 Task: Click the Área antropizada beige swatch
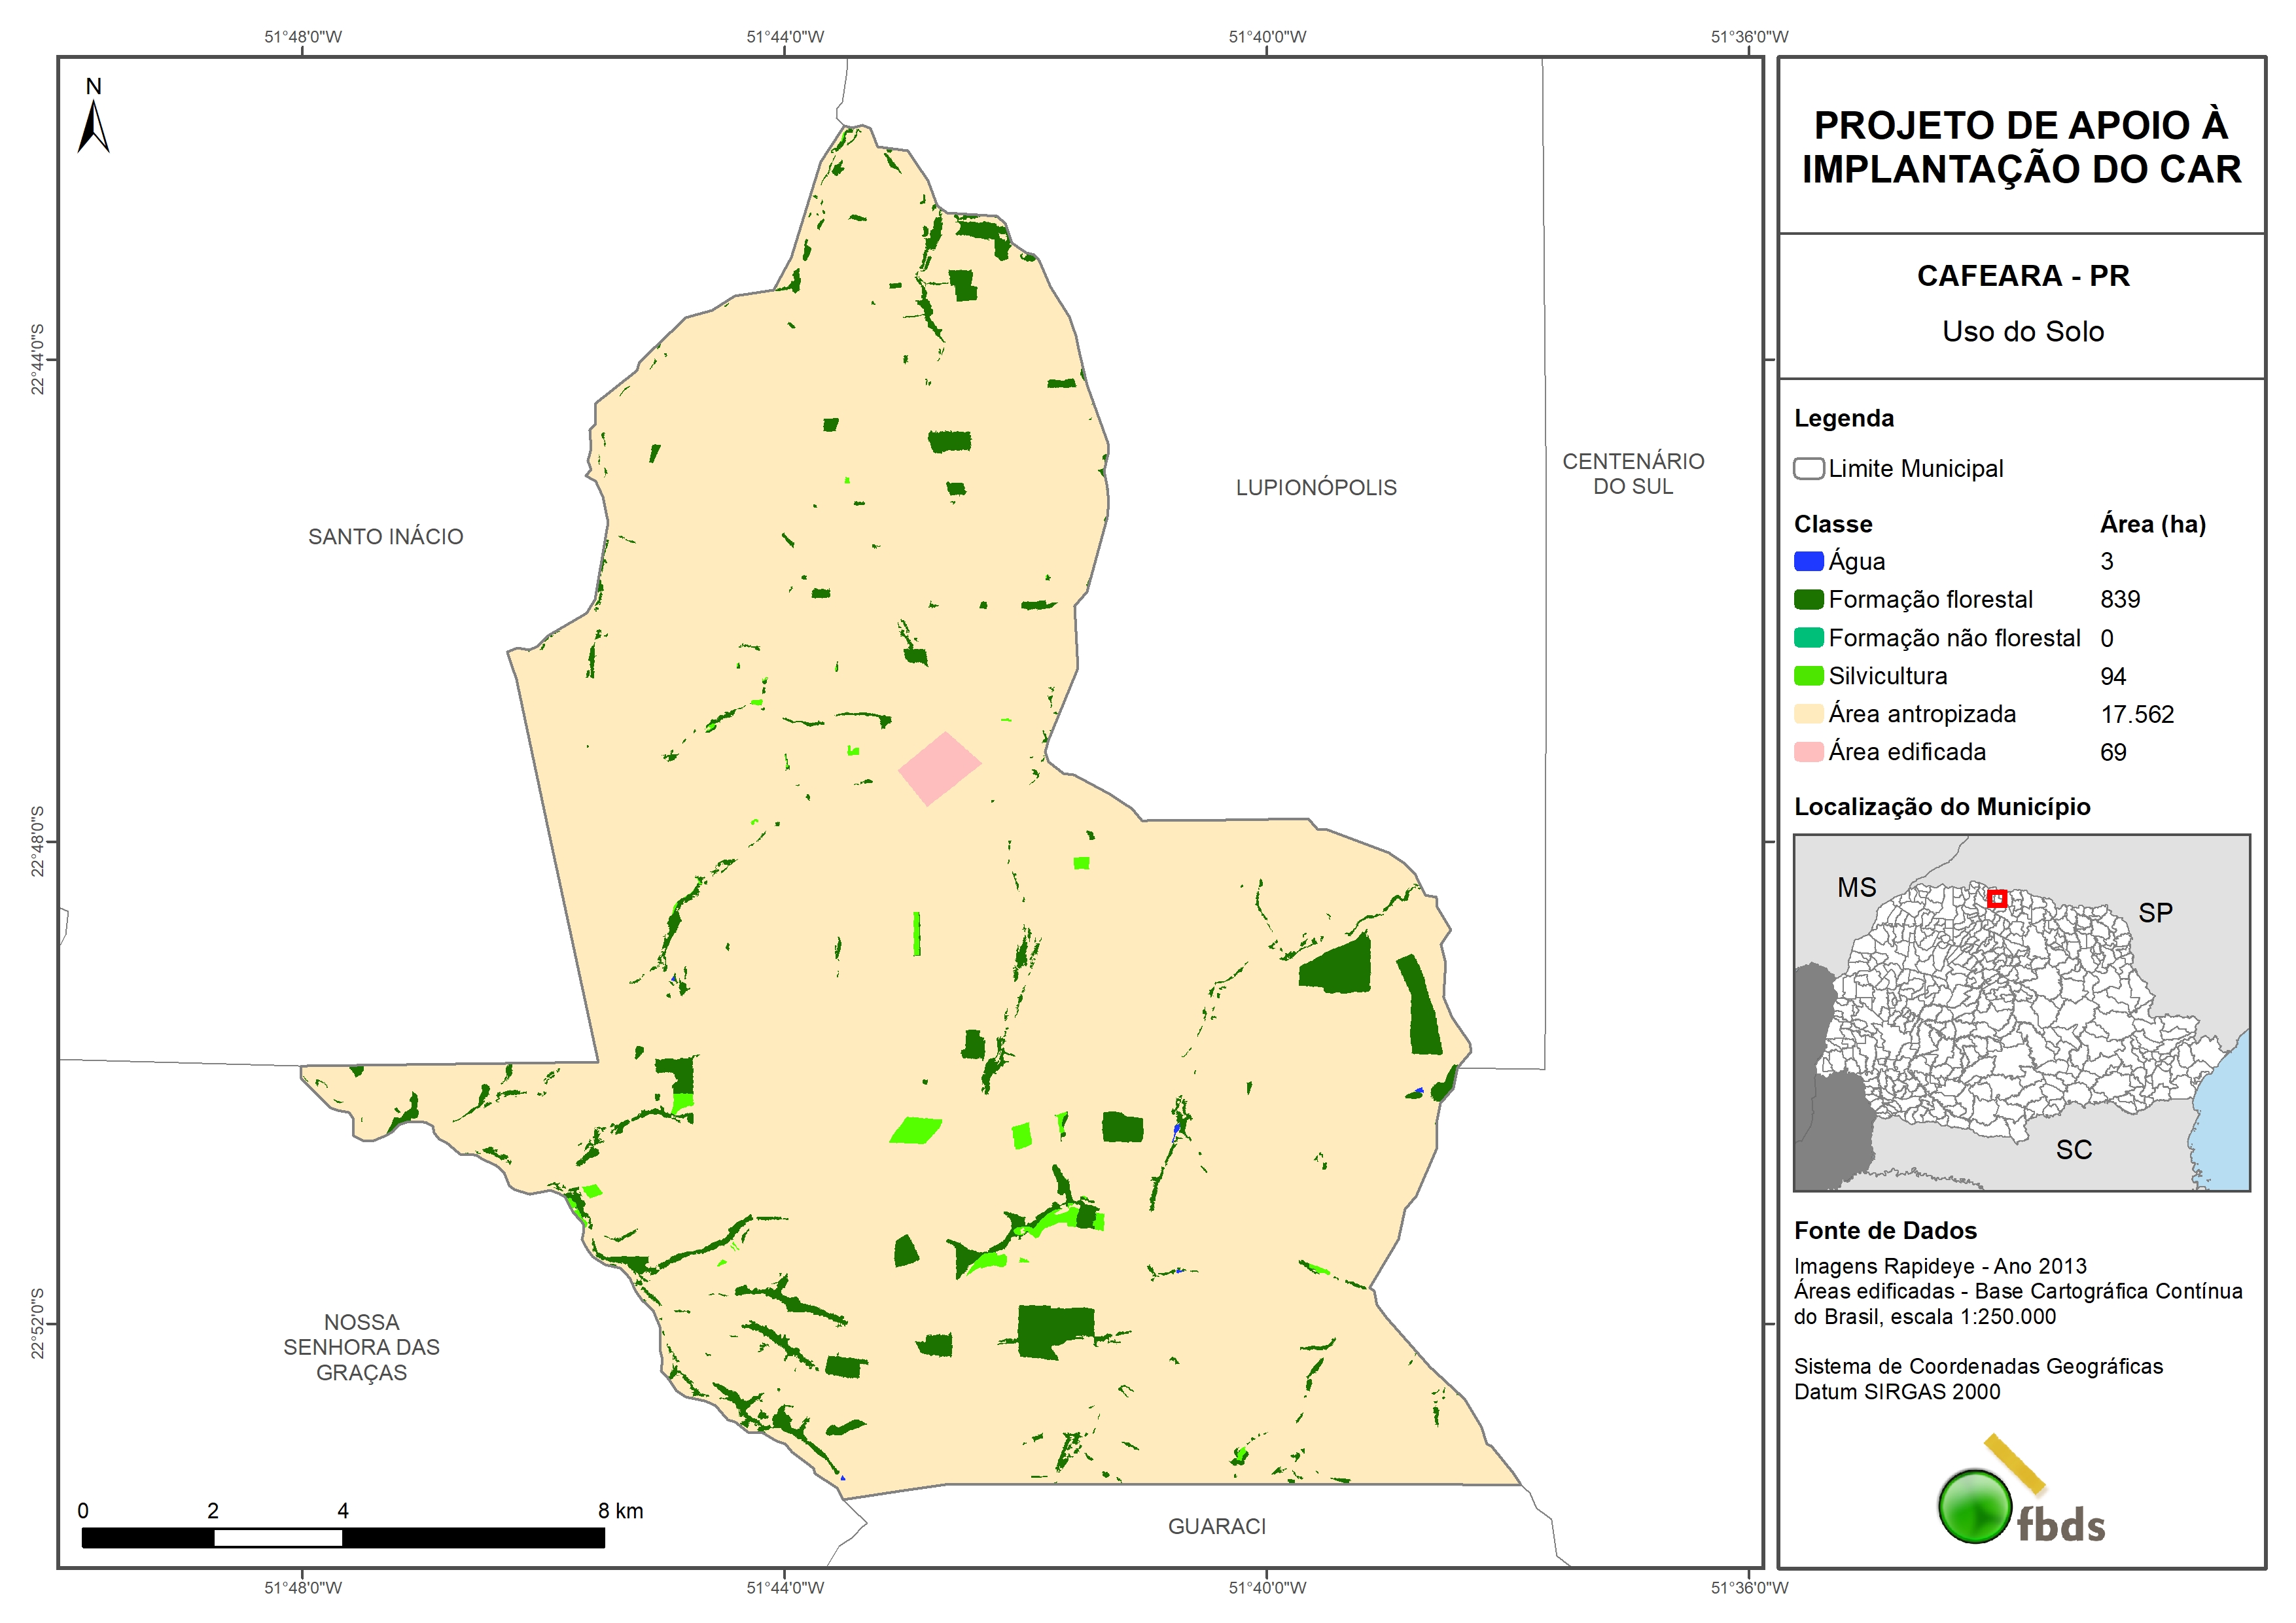pos(1808,714)
